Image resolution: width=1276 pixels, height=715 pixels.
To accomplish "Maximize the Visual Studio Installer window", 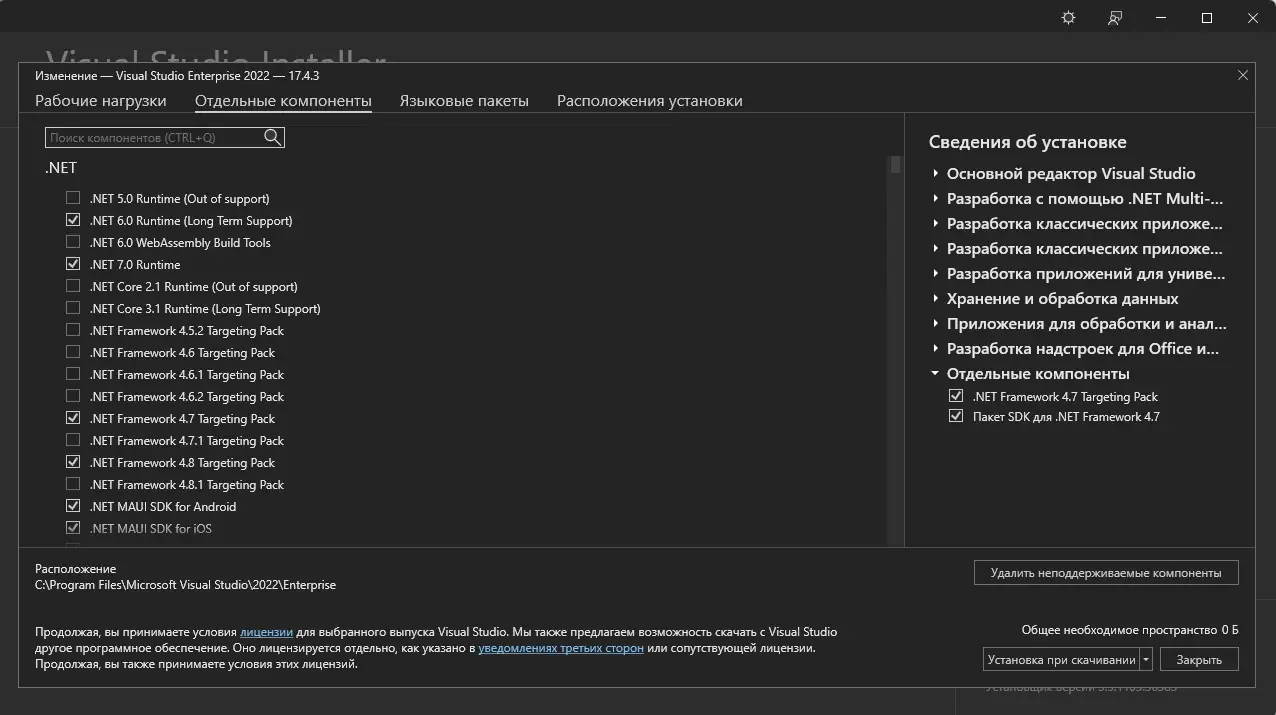I will pyautogui.click(x=1207, y=18).
